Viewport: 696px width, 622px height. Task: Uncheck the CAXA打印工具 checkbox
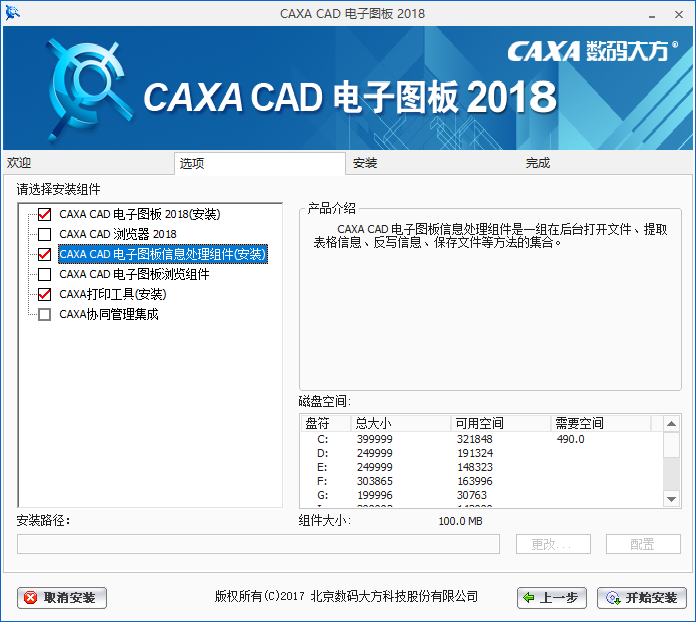click(44, 294)
